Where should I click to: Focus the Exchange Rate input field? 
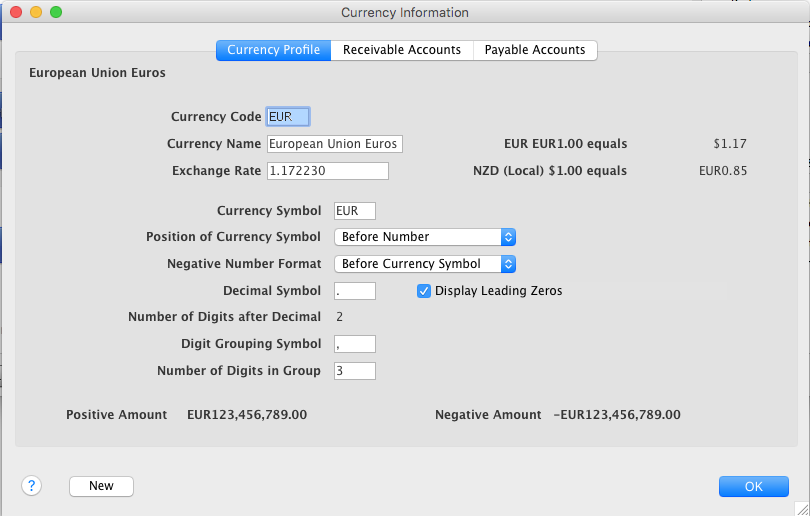click(326, 171)
